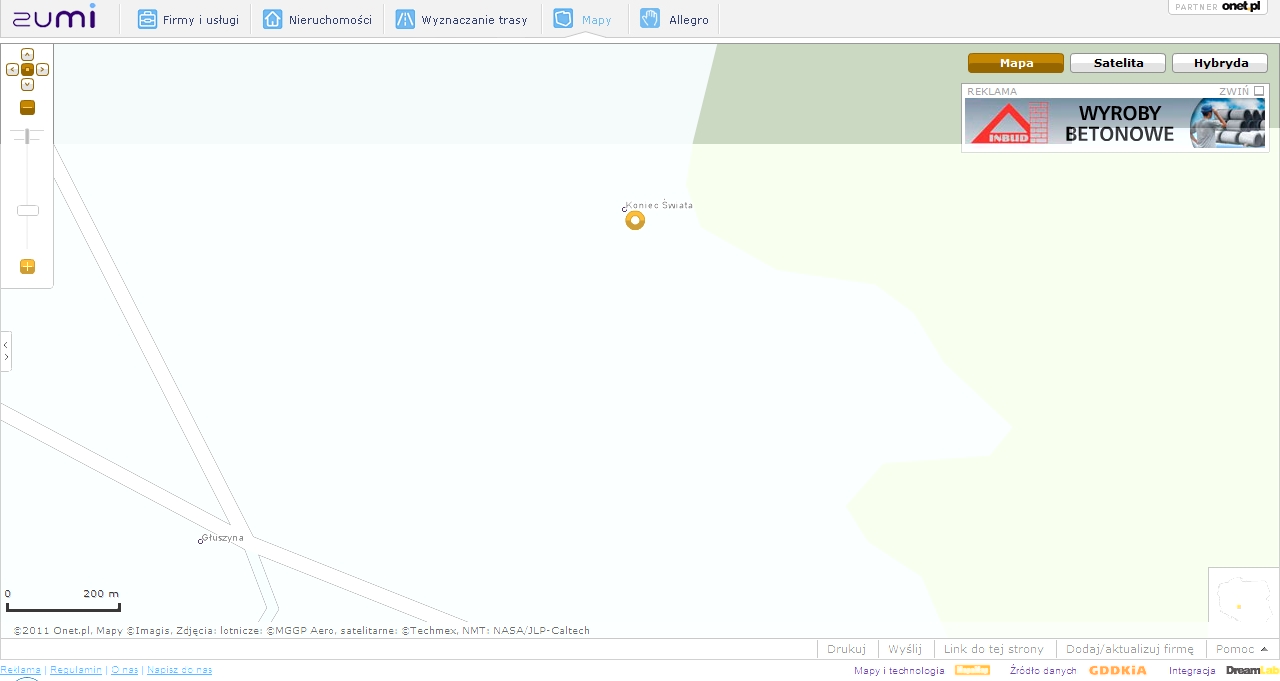
Task: Click the Koniec Świata location marker
Action: coord(635,220)
